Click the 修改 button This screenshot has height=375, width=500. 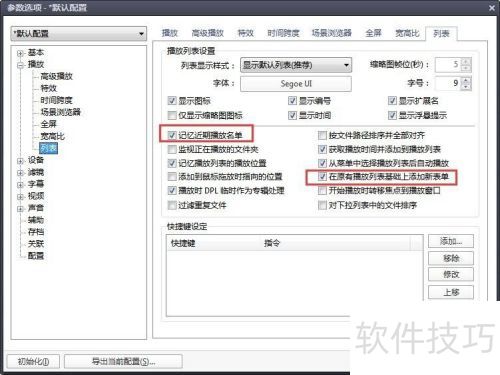(x=451, y=274)
